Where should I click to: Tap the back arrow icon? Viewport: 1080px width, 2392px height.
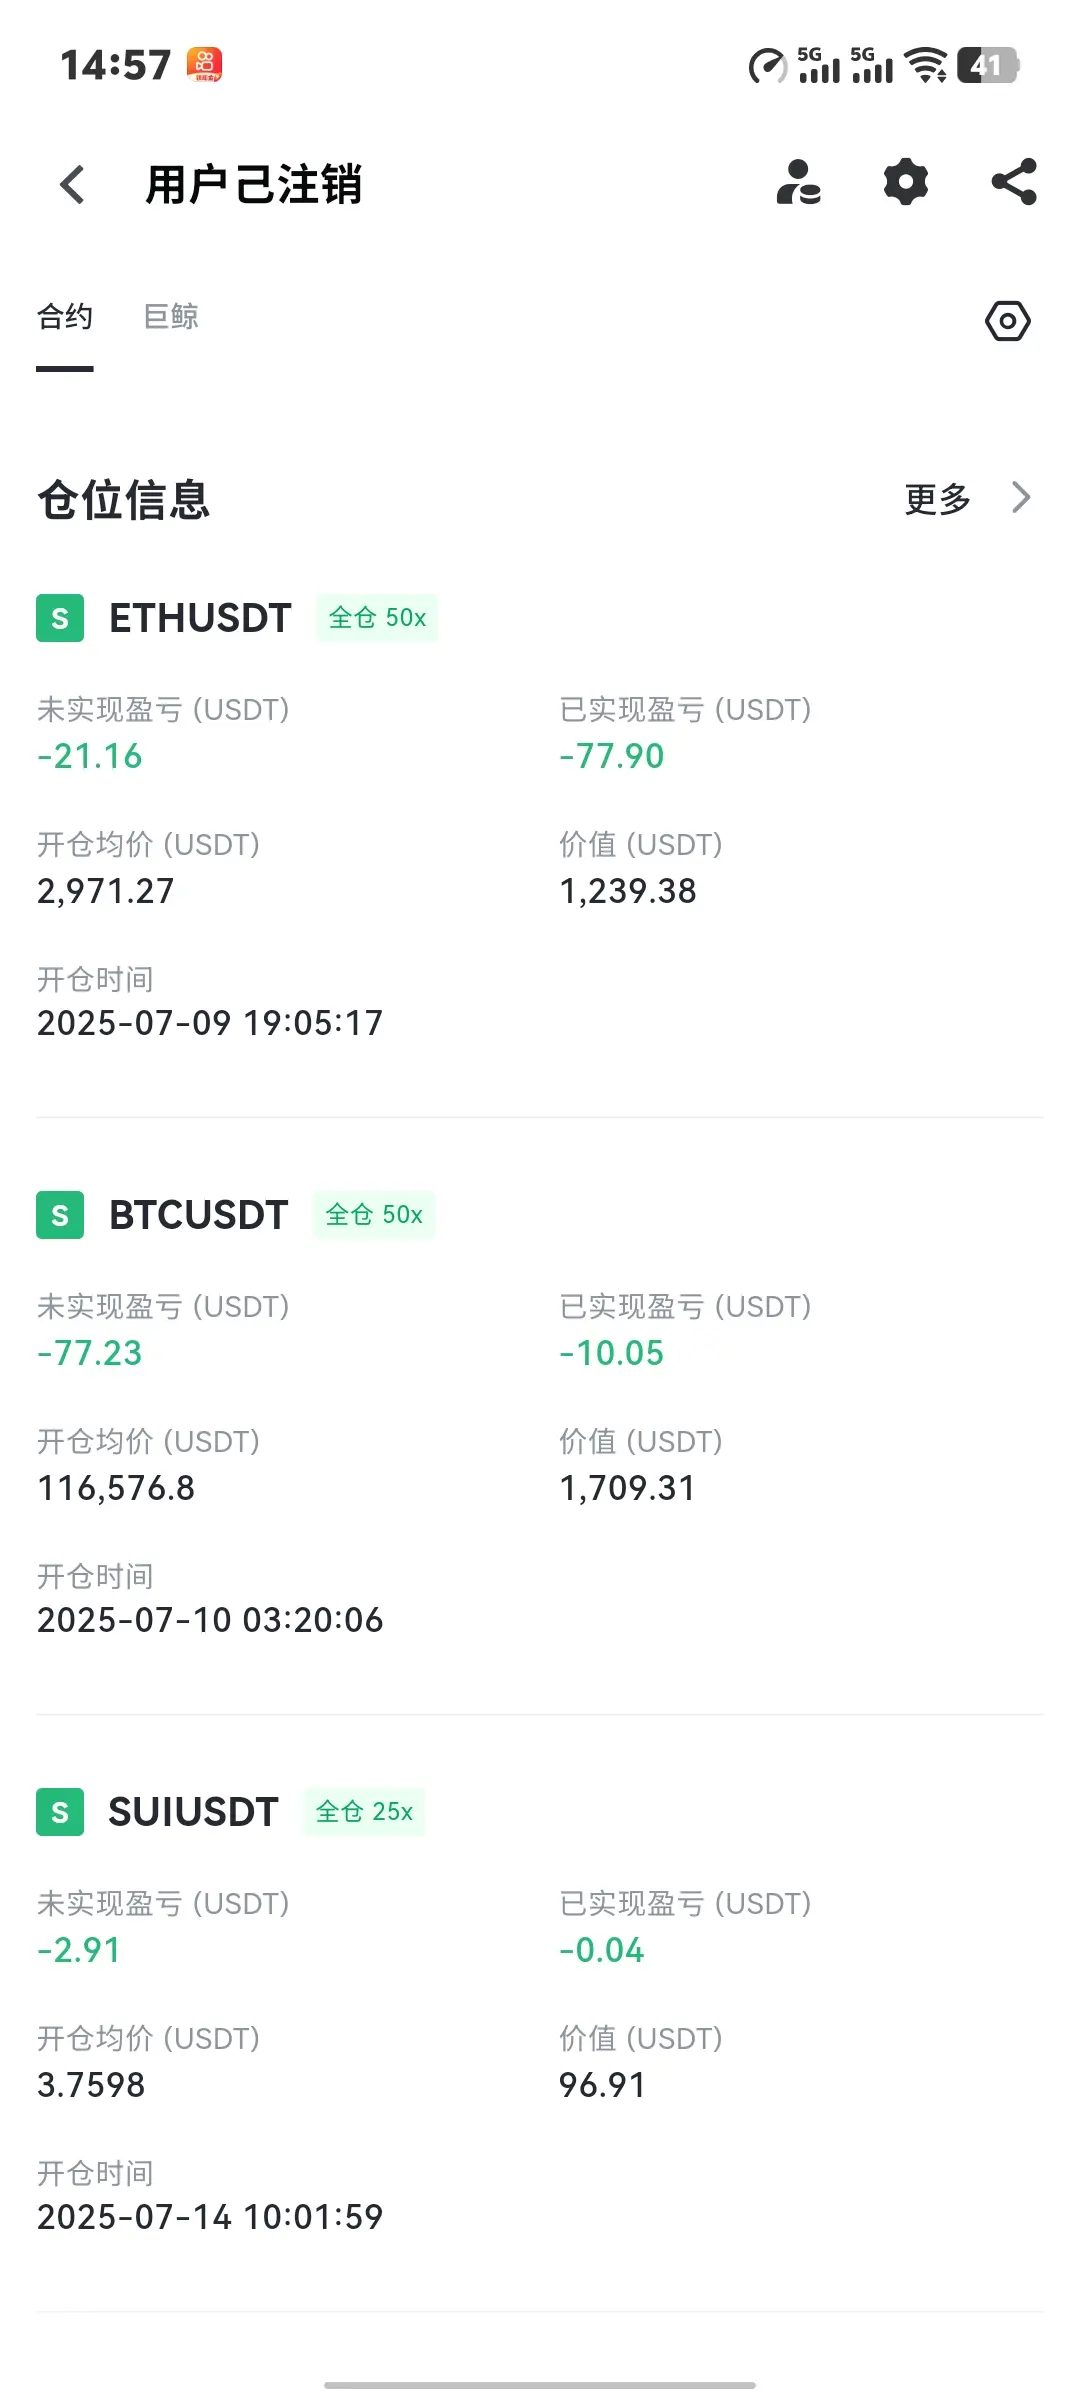72,184
